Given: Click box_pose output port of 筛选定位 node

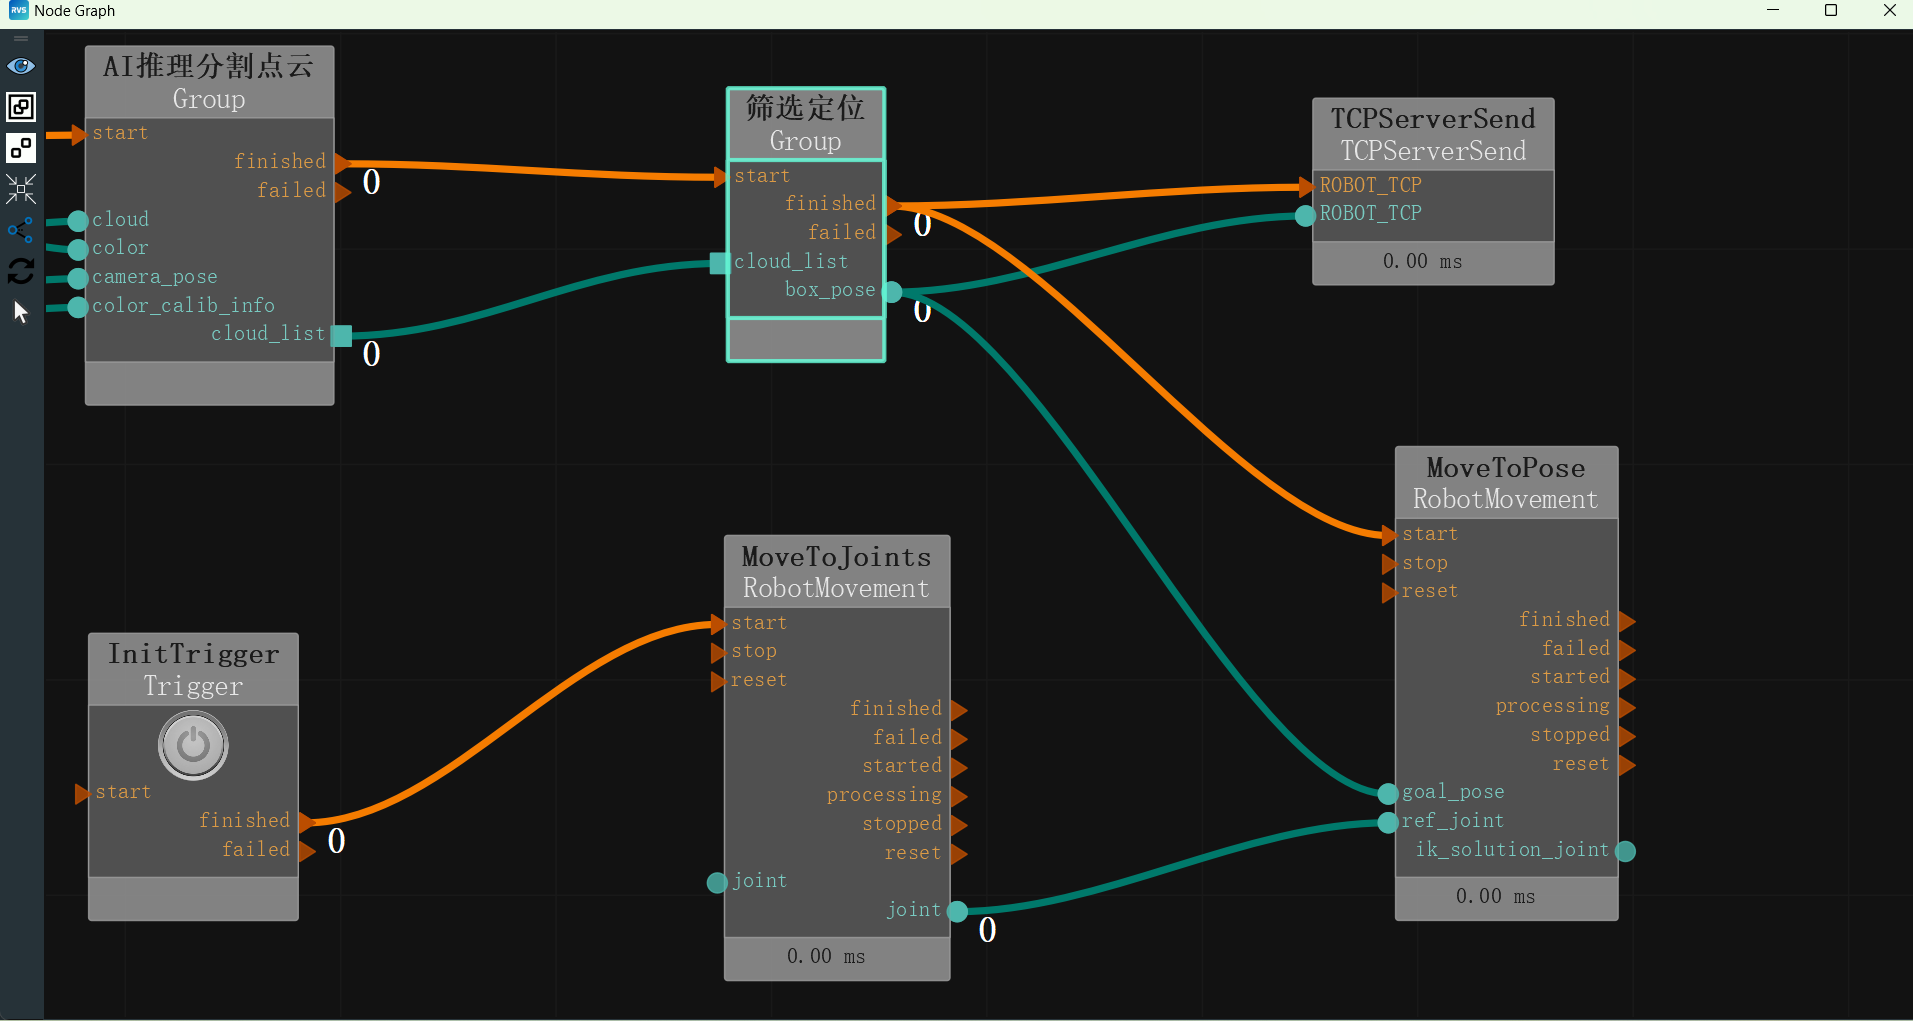Looking at the screenshot, I should pos(893,292).
